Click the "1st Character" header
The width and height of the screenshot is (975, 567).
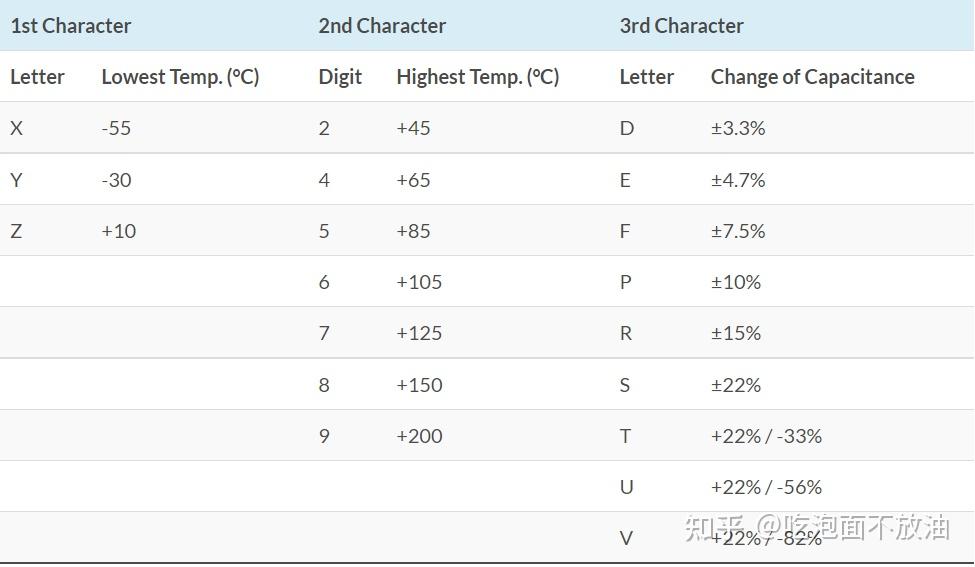point(71,26)
